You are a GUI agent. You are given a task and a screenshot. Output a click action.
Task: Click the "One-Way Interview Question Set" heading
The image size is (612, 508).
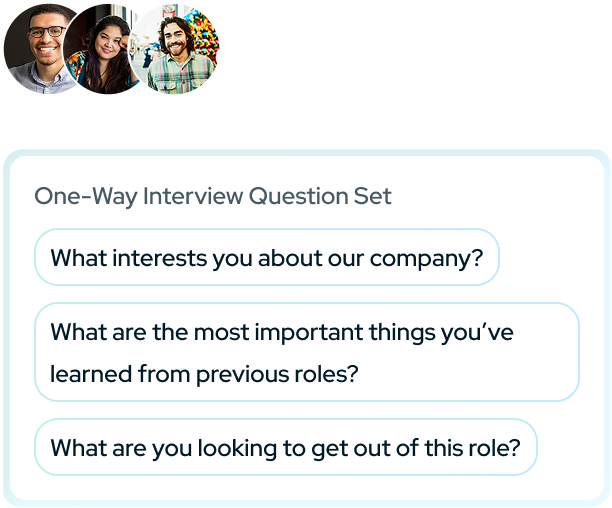213,196
